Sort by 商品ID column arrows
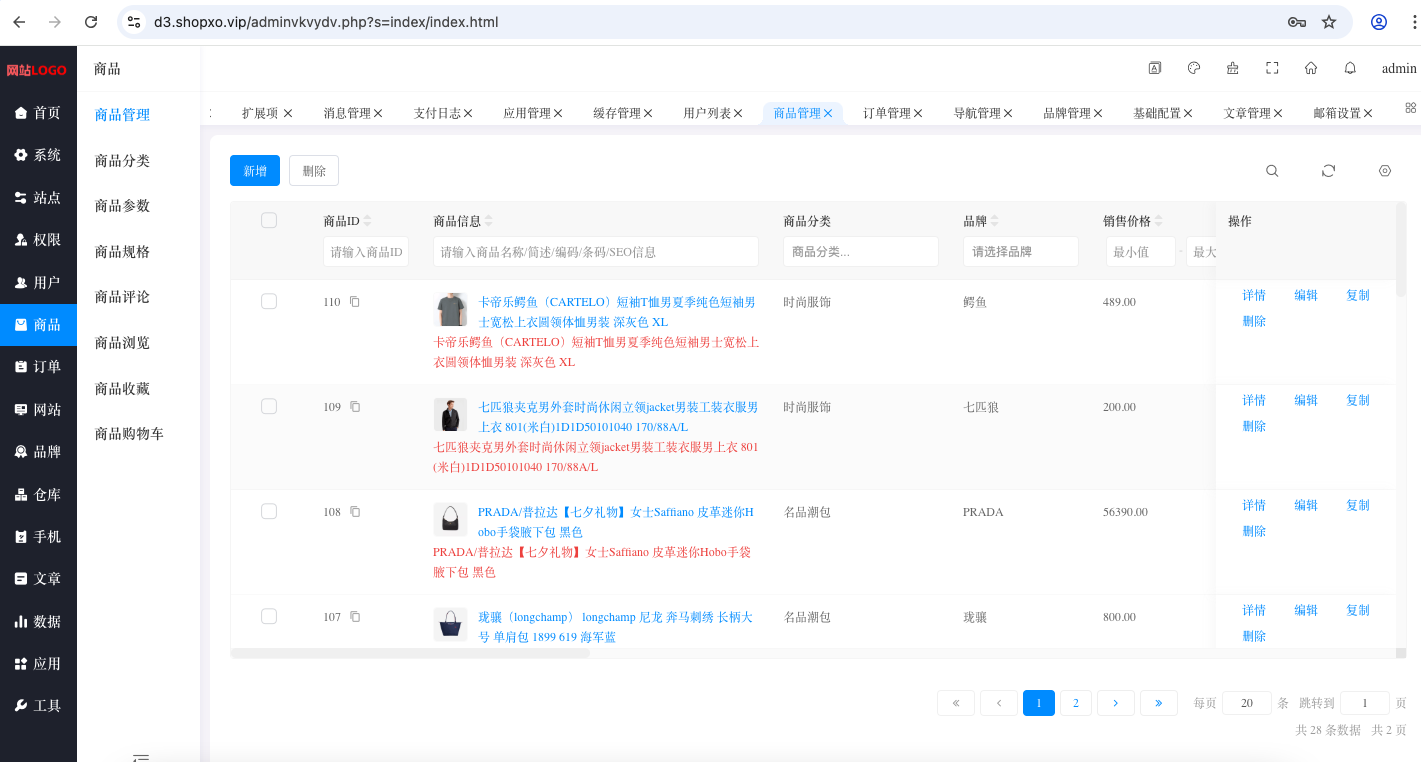 [367, 221]
